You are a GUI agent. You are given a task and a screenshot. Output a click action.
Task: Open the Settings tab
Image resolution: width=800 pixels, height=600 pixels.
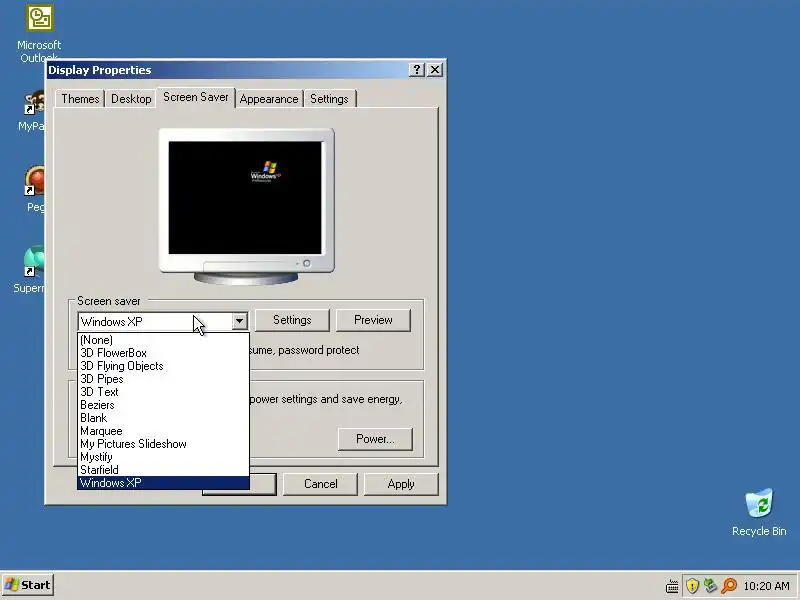(x=329, y=99)
